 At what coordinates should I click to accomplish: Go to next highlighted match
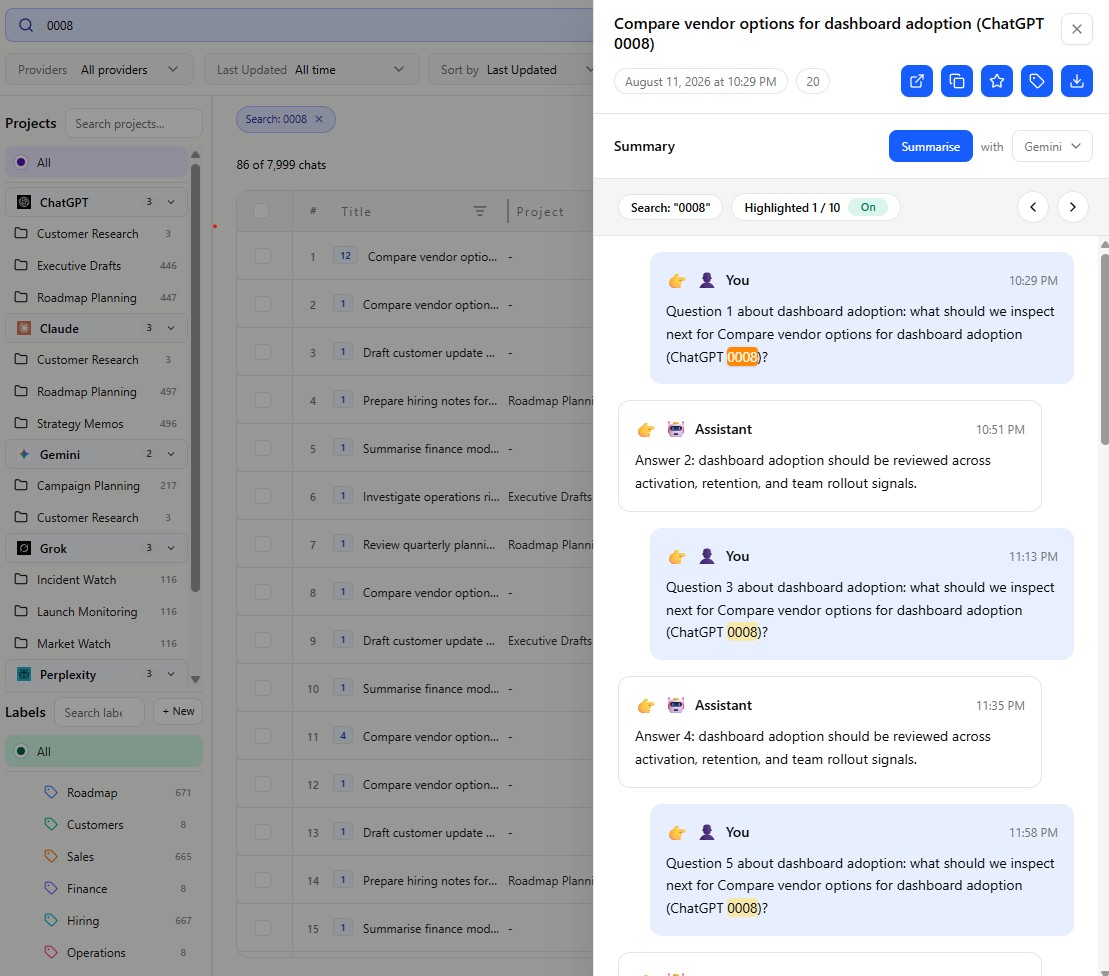pyautogui.click(x=1072, y=207)
